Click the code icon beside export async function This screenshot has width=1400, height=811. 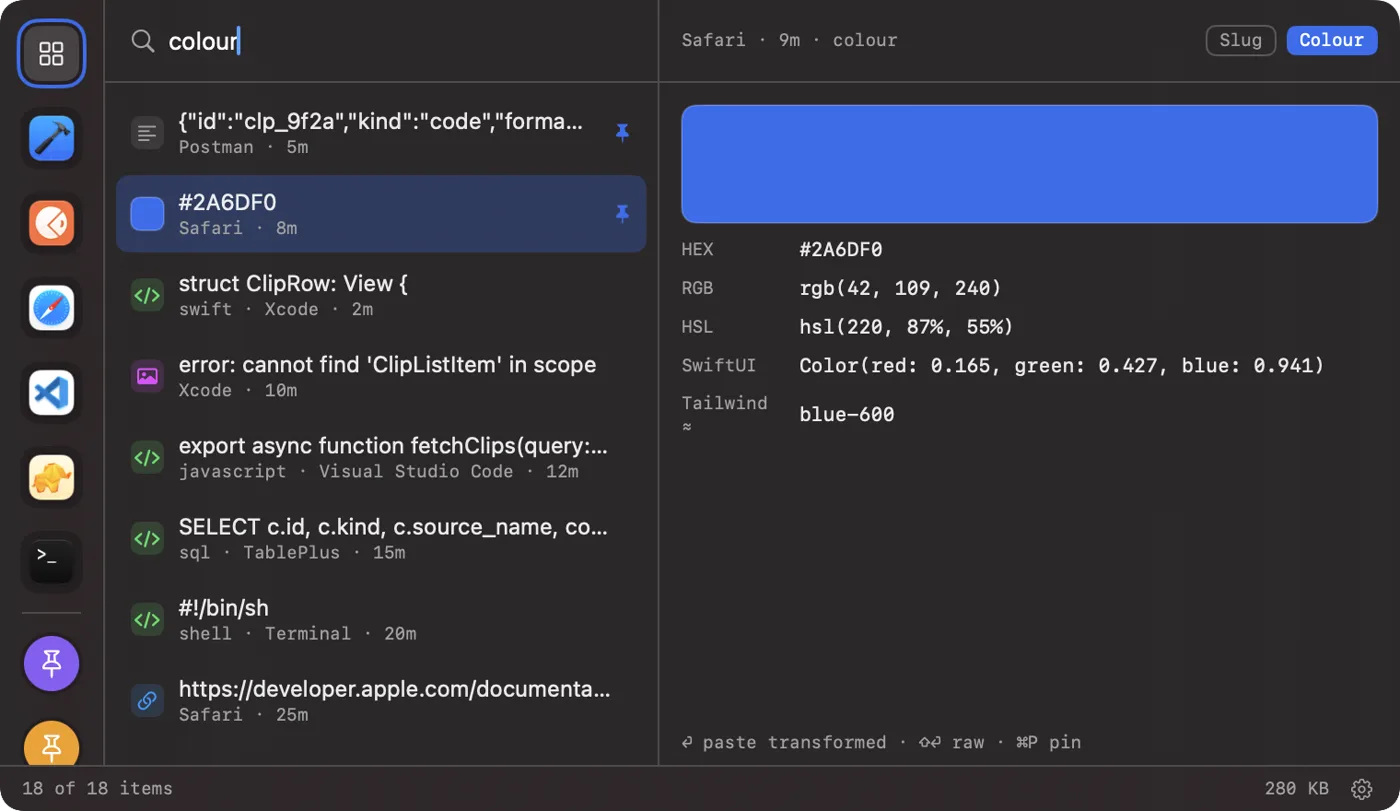147,457
